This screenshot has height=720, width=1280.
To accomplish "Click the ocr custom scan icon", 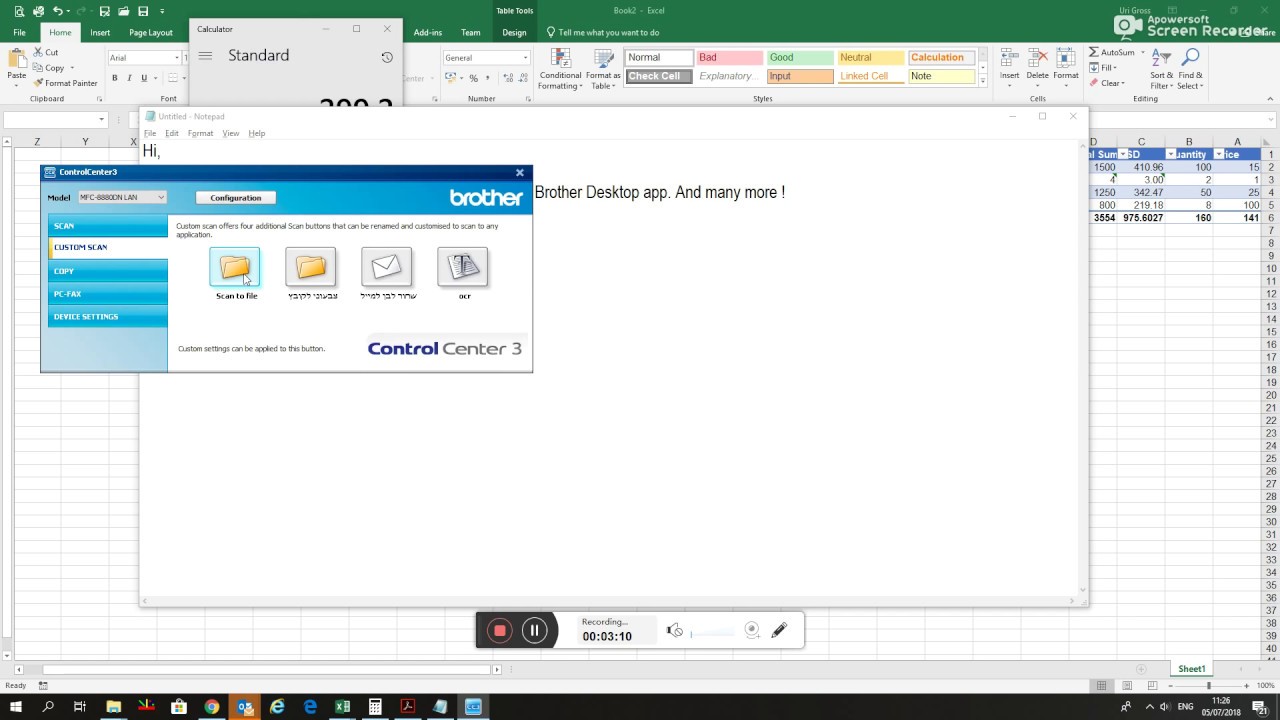I will pos(463,267).
